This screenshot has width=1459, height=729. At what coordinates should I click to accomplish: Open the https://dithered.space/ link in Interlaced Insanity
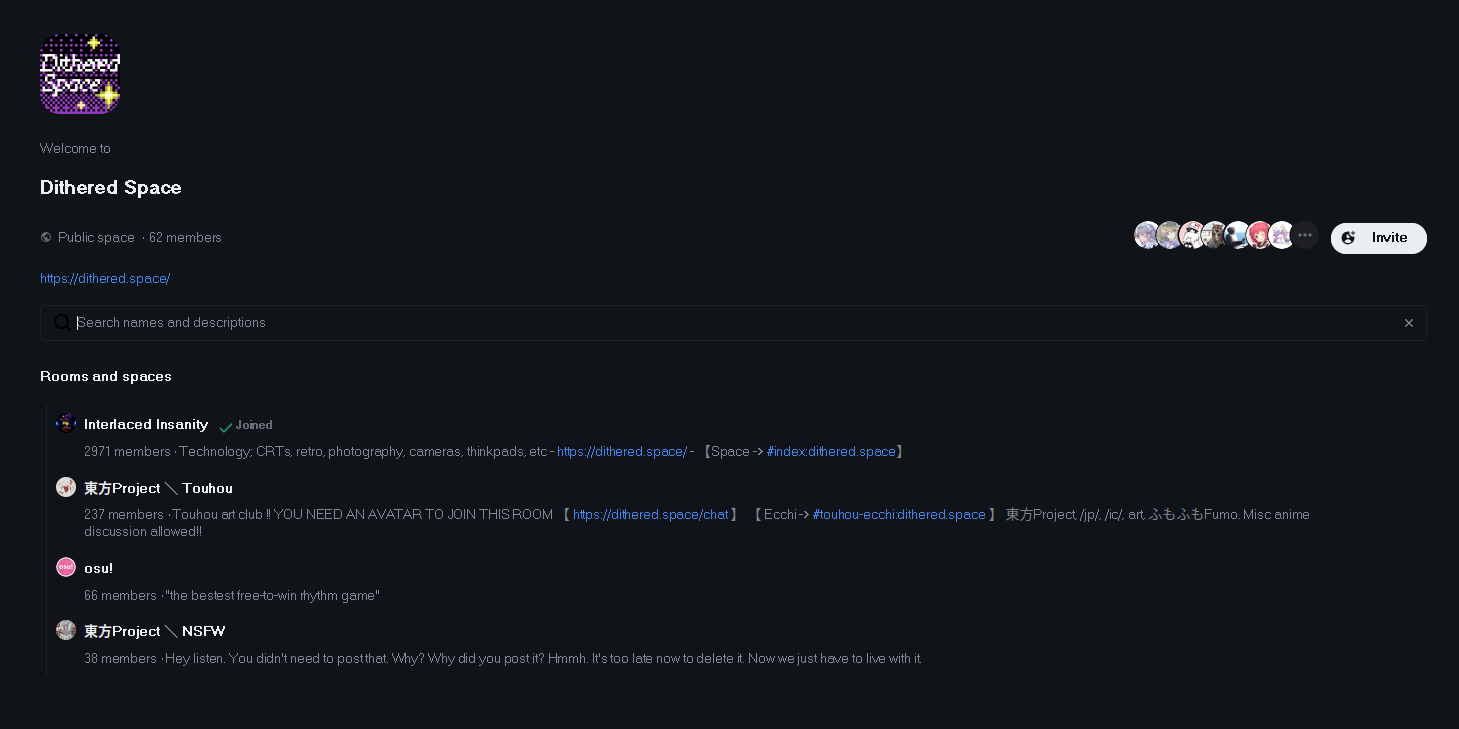click(x=622, y=452)
